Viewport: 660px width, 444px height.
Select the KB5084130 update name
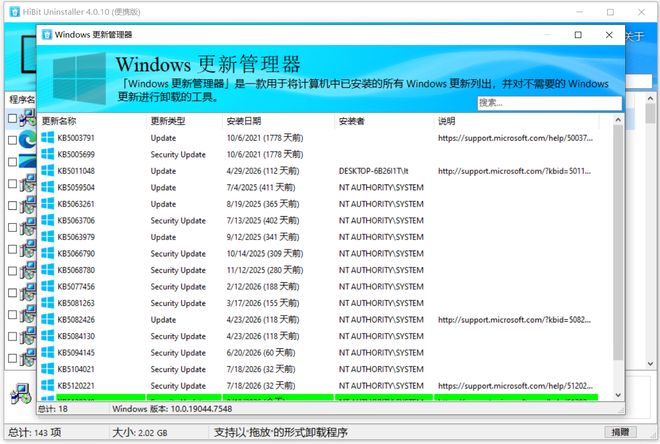pyautogui.click(x=76, y=336)
